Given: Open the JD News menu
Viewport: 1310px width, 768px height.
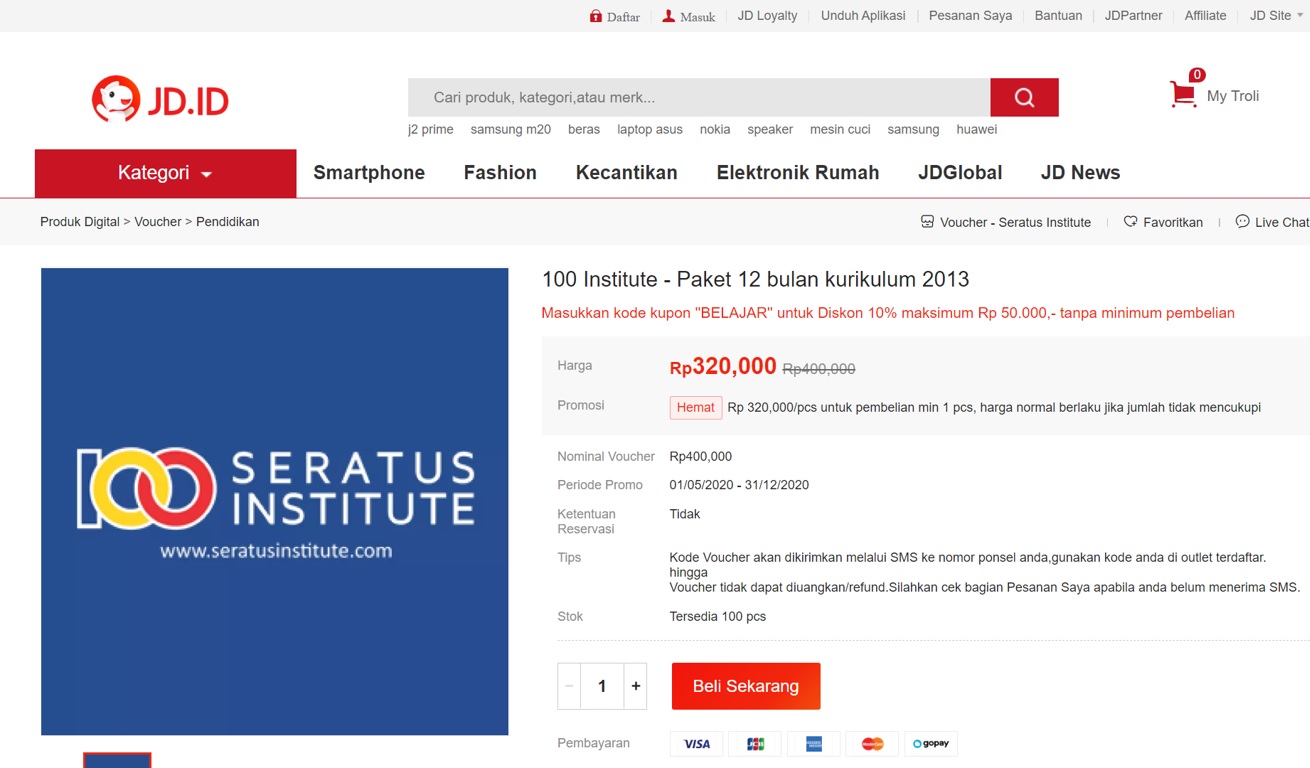Looking at the screenshot, I should click(x=1080, y=173).
